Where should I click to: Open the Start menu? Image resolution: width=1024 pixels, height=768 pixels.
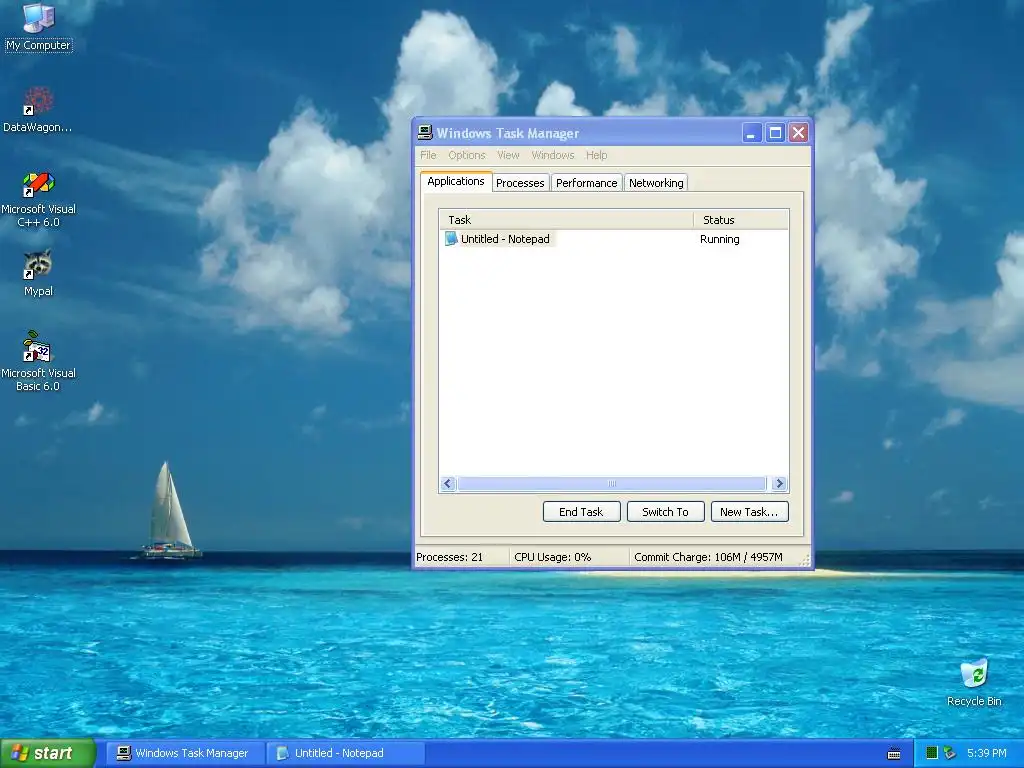click(x=47, y=753)
